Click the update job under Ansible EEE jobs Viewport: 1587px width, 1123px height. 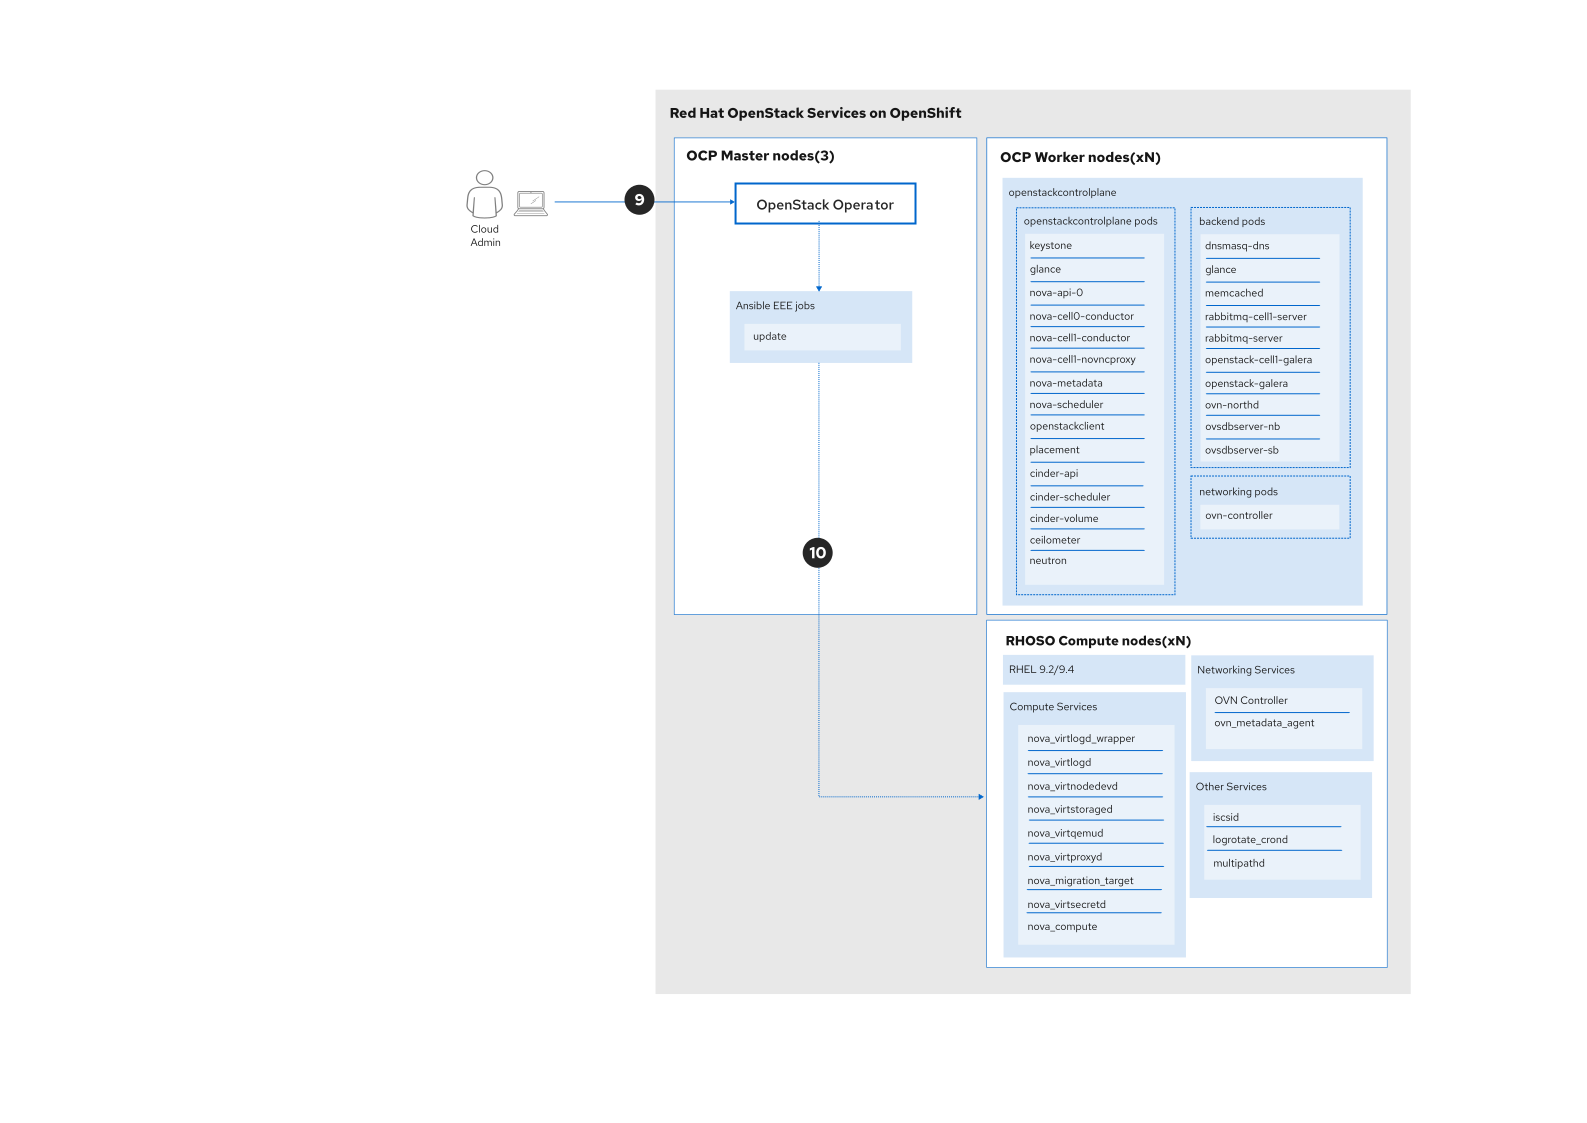(770, 337)
